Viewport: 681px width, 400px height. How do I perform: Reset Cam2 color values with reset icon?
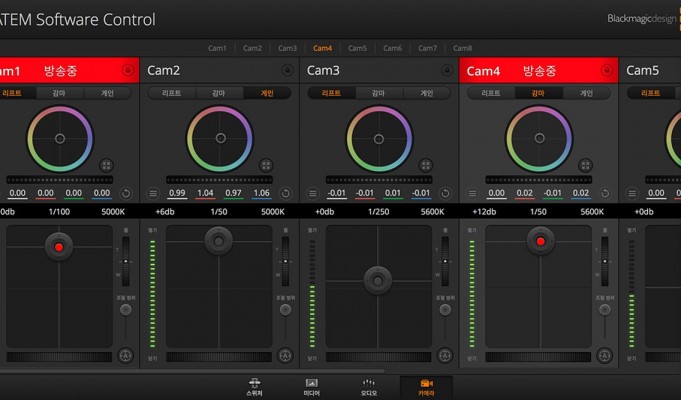coord(285,193)
